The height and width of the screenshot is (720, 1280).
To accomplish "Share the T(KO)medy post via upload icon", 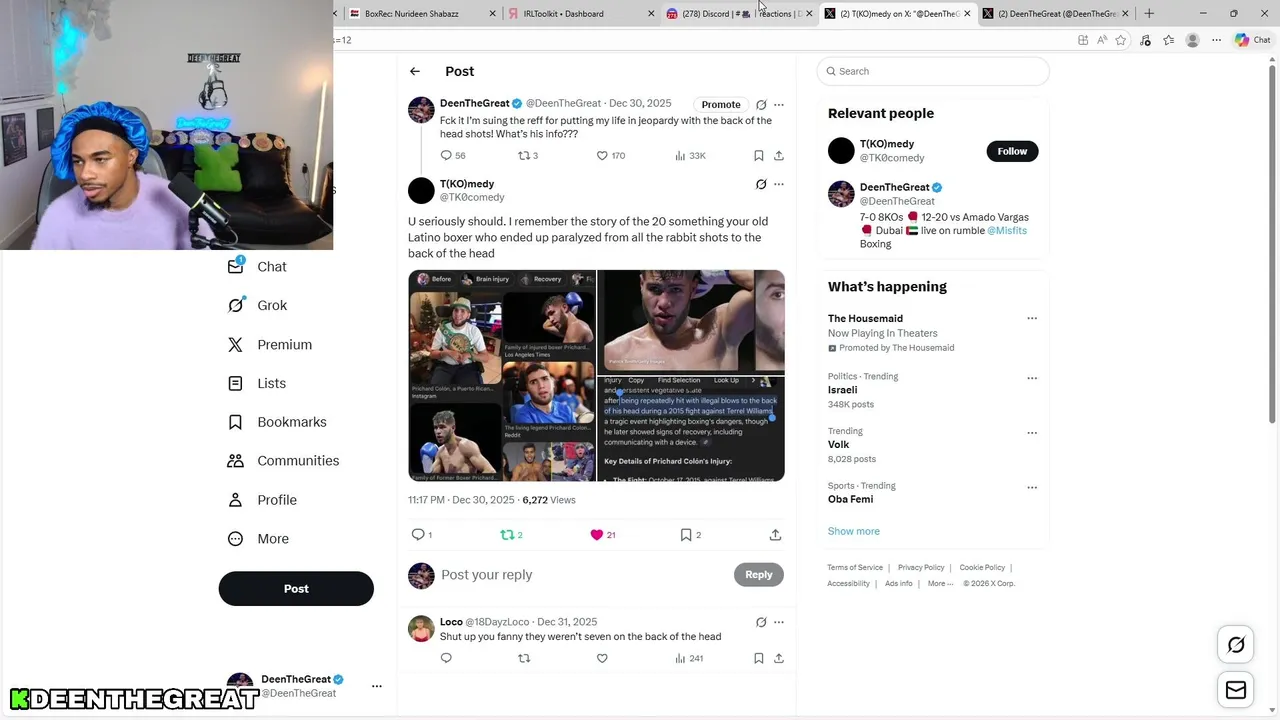I will click(775, 535).
